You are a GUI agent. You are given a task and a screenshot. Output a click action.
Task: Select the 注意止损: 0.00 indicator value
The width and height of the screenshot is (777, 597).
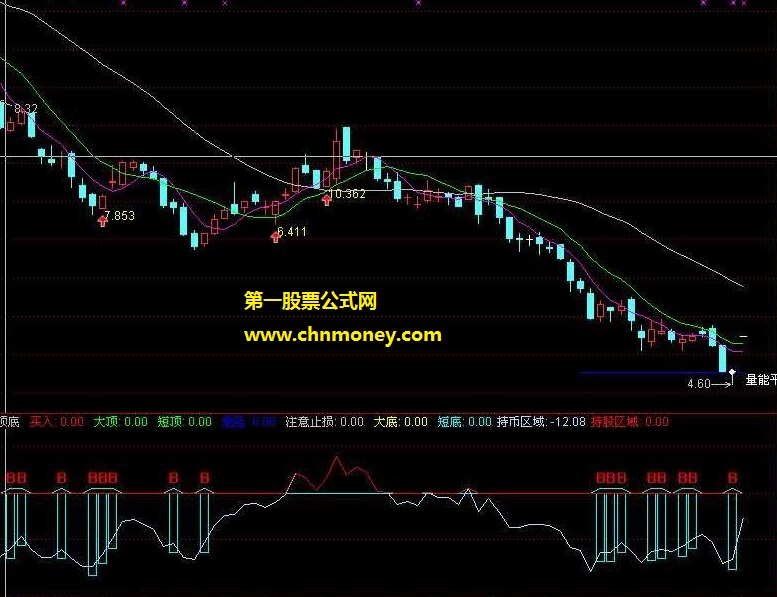(x=325, y=422)
